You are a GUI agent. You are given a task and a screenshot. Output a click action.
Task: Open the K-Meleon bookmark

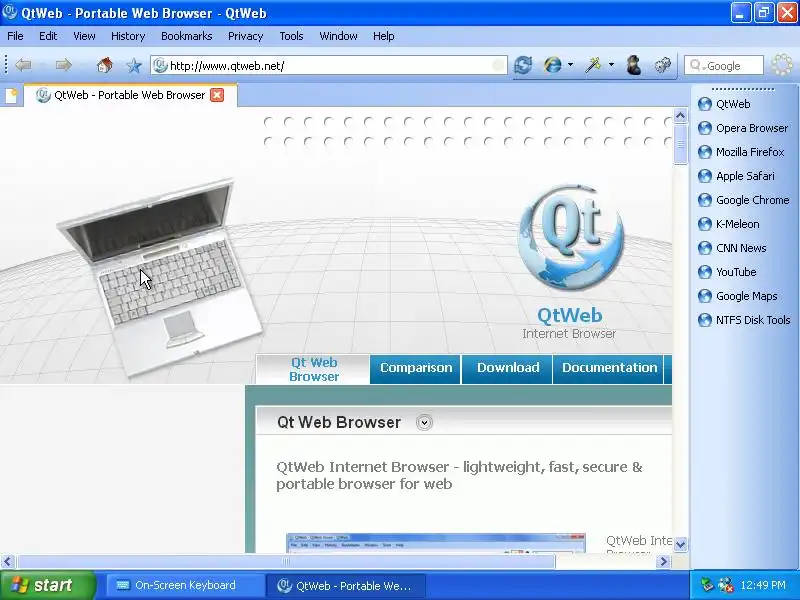pyautogui.click(x=729, y=224)
